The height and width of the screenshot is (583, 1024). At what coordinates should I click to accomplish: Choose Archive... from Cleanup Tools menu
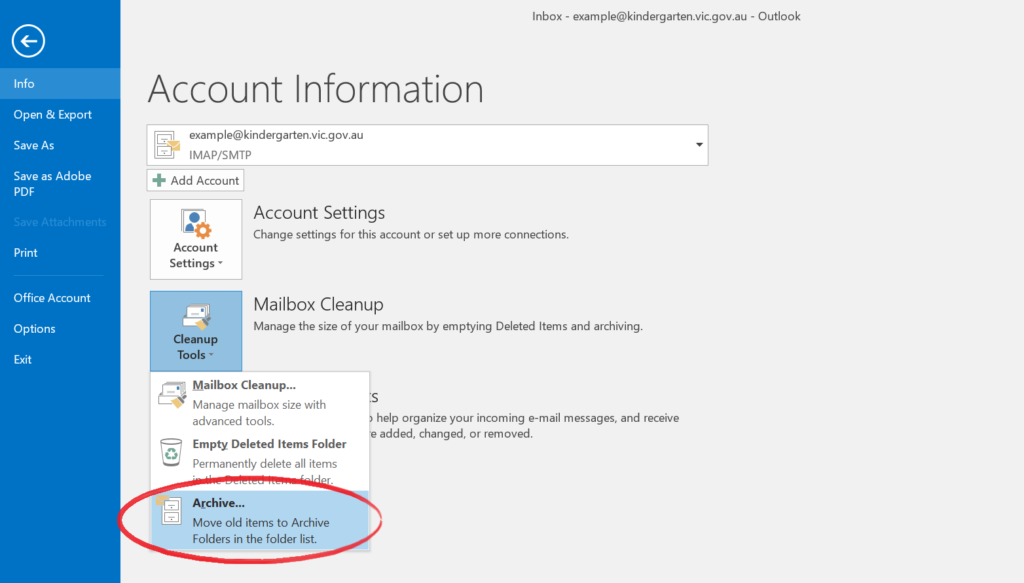260,520
